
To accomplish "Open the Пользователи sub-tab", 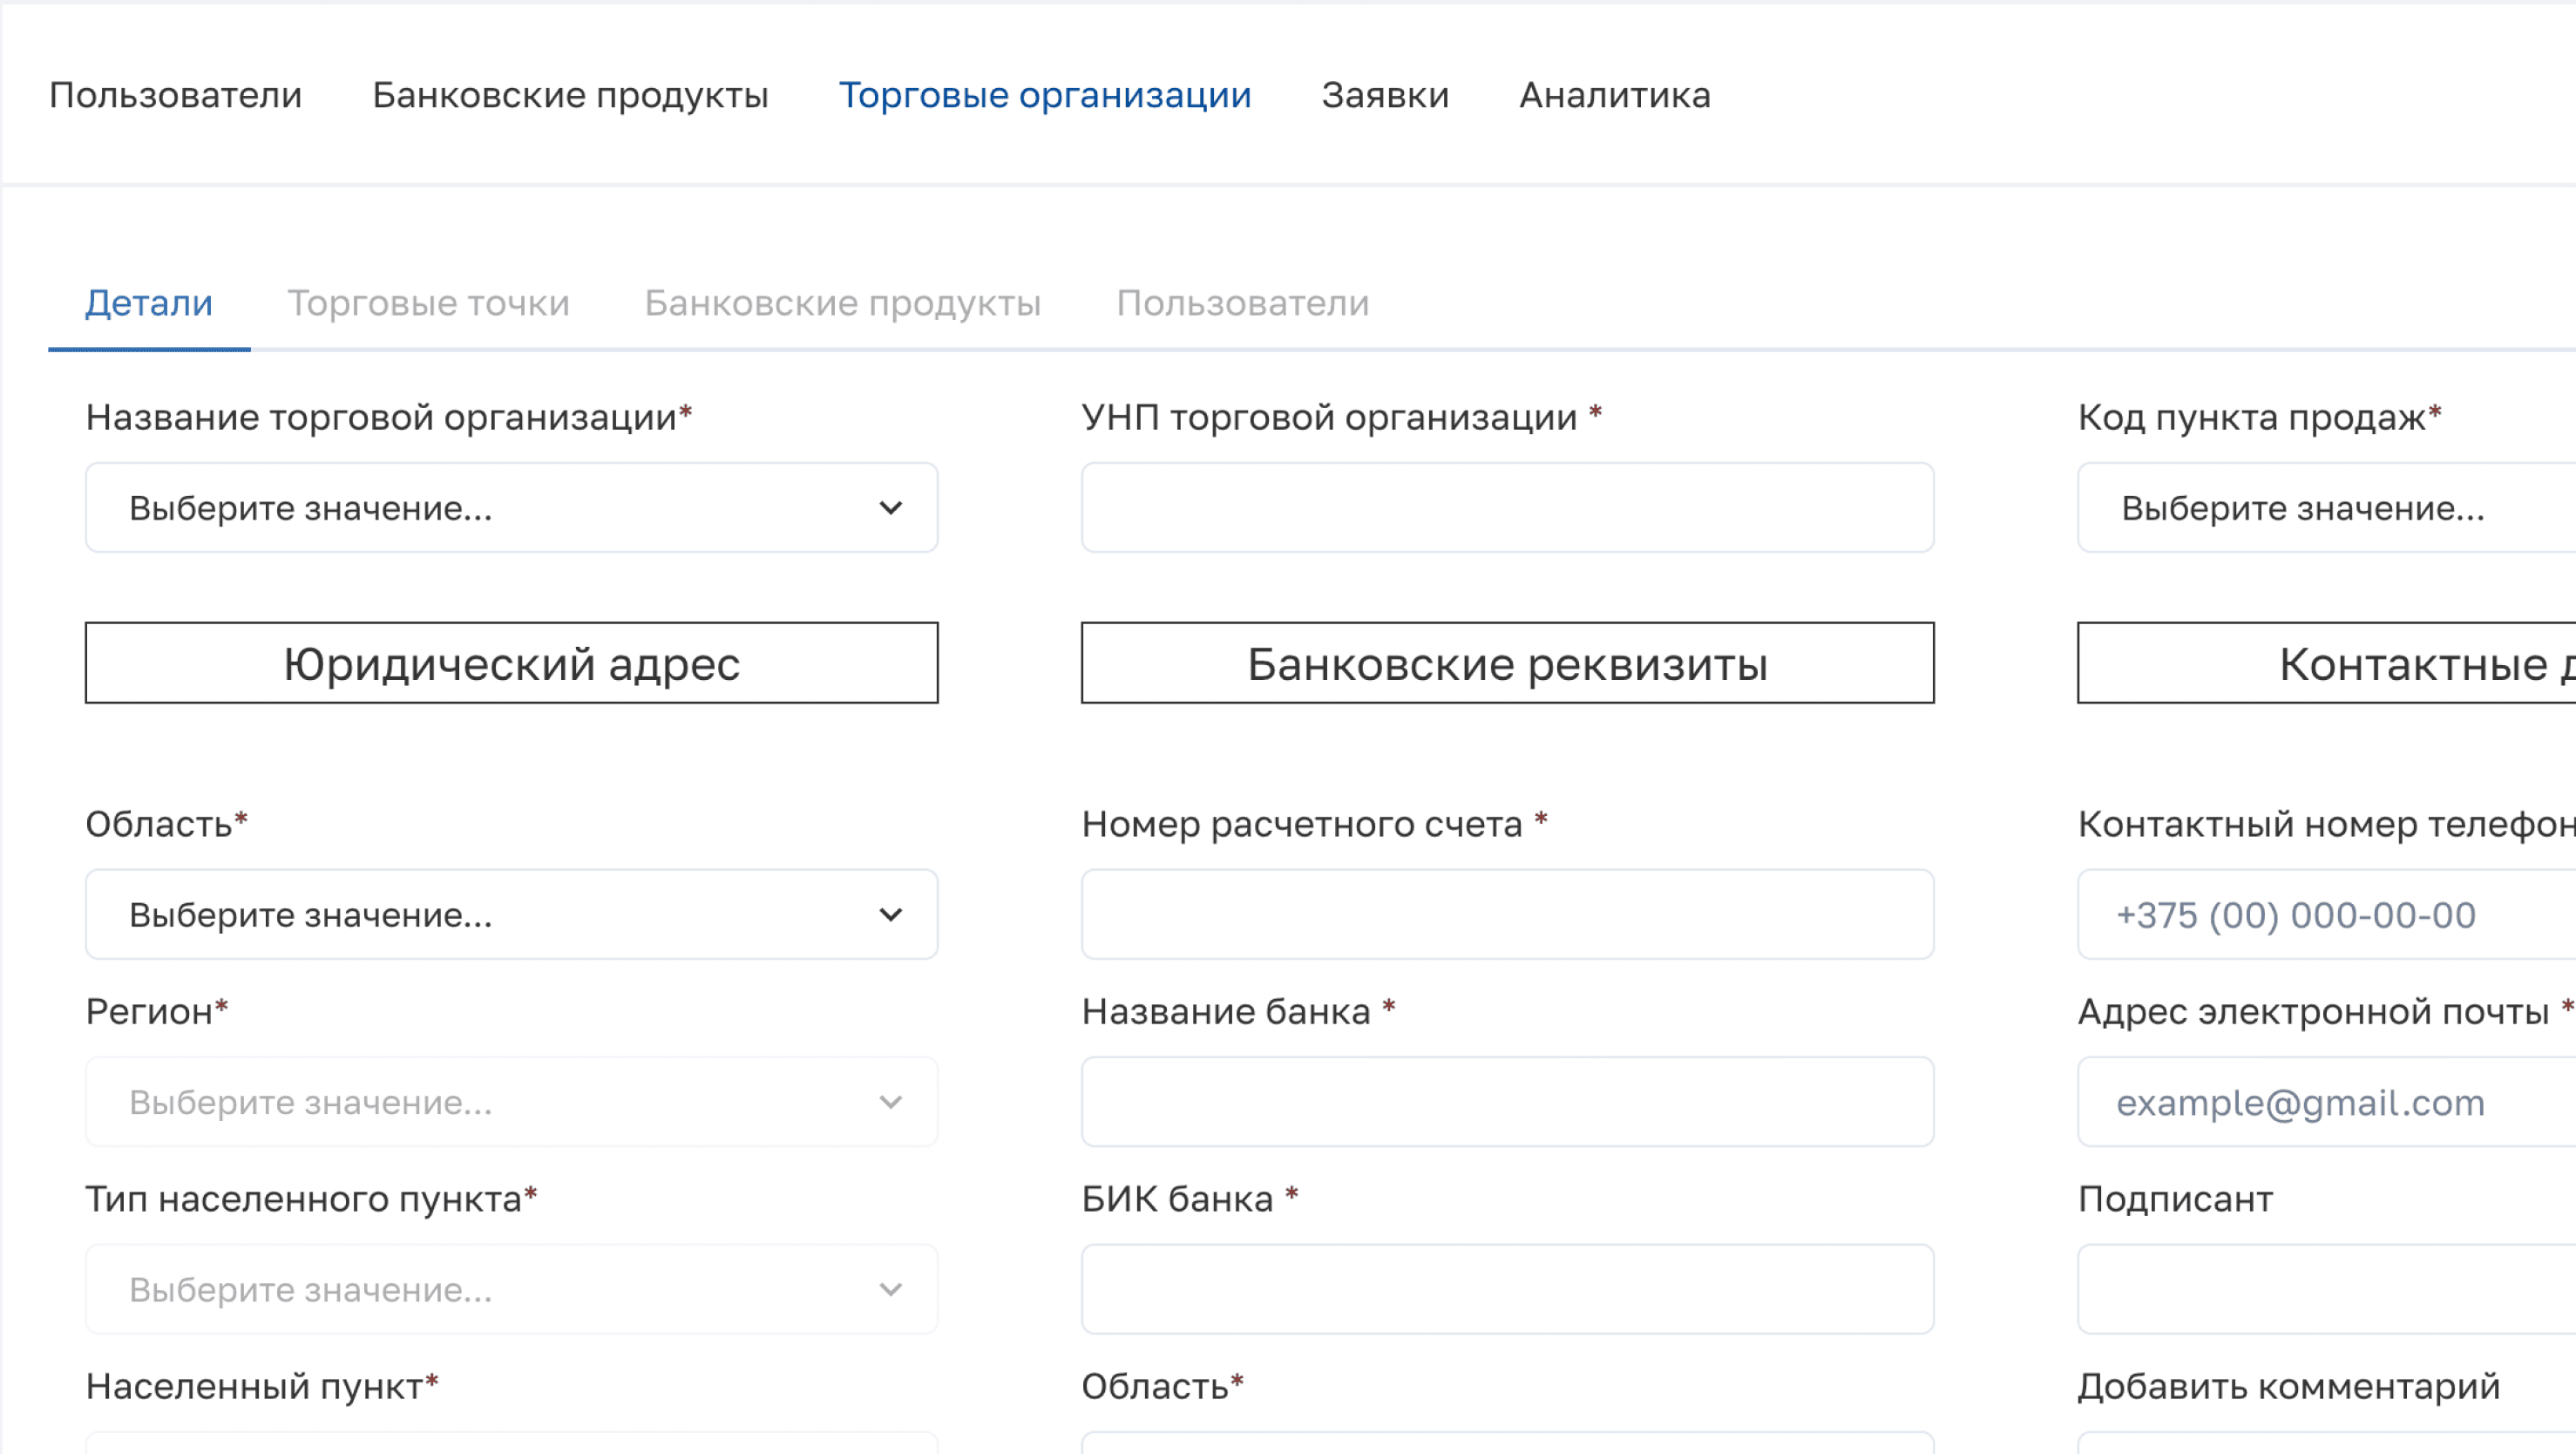I will tap(1242, 303).
